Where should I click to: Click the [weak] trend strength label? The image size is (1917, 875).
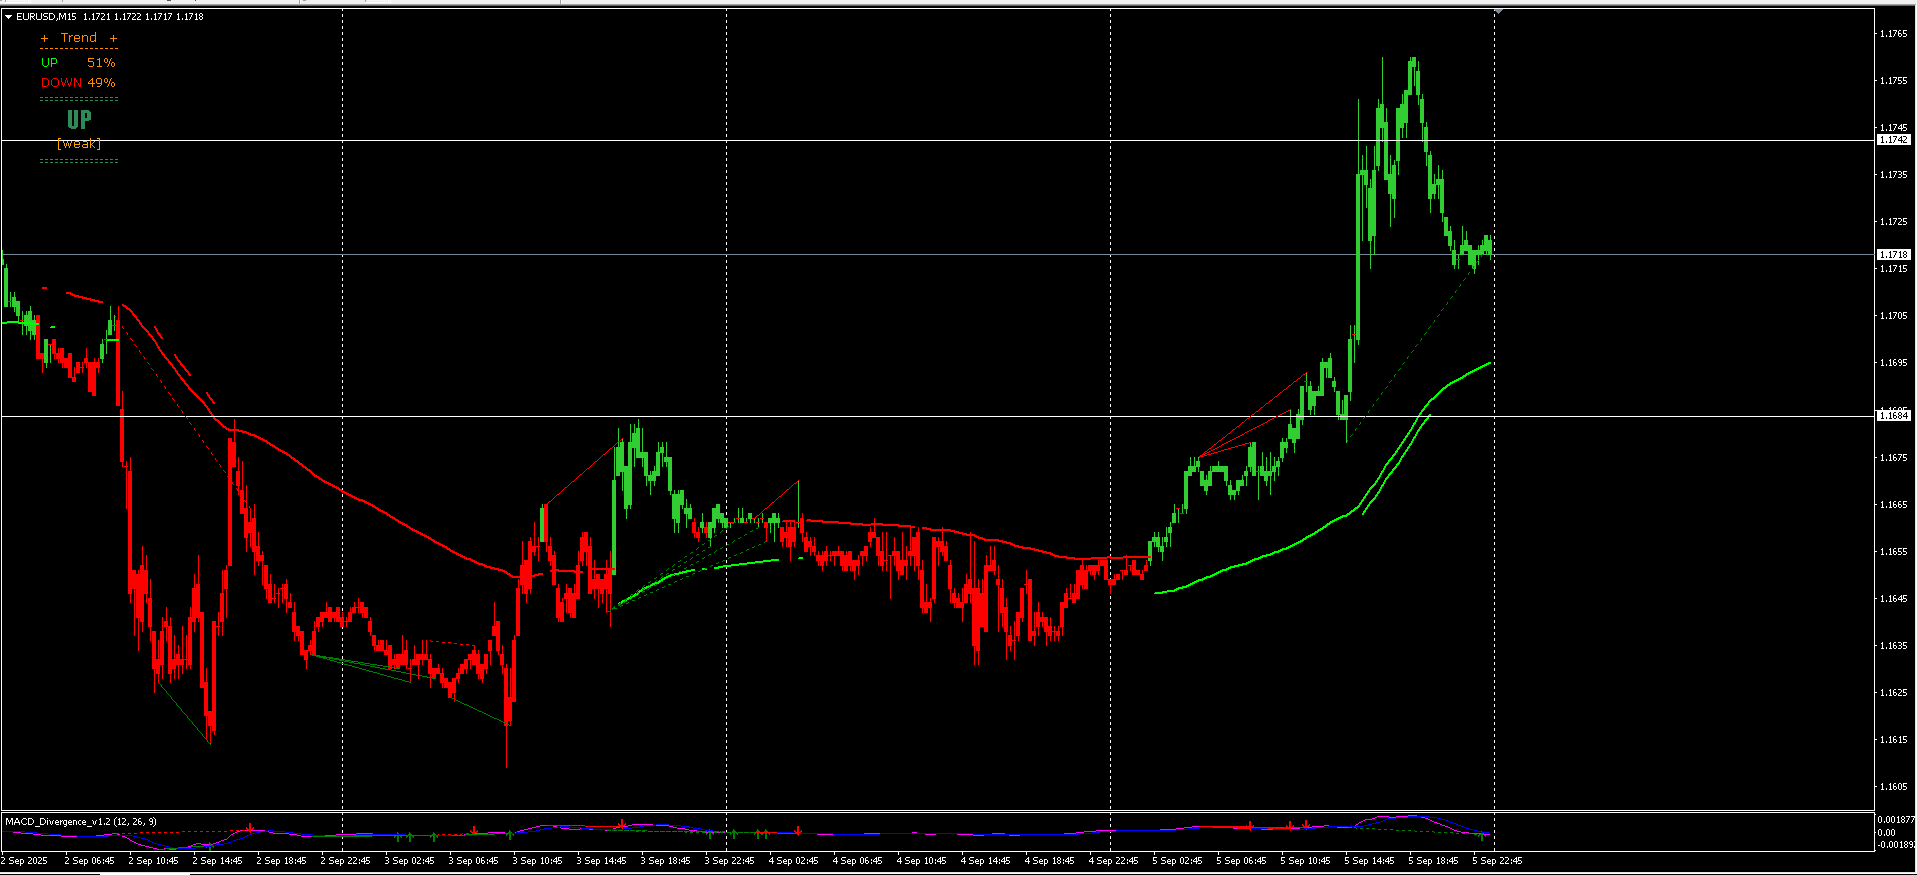pos(79,144)
